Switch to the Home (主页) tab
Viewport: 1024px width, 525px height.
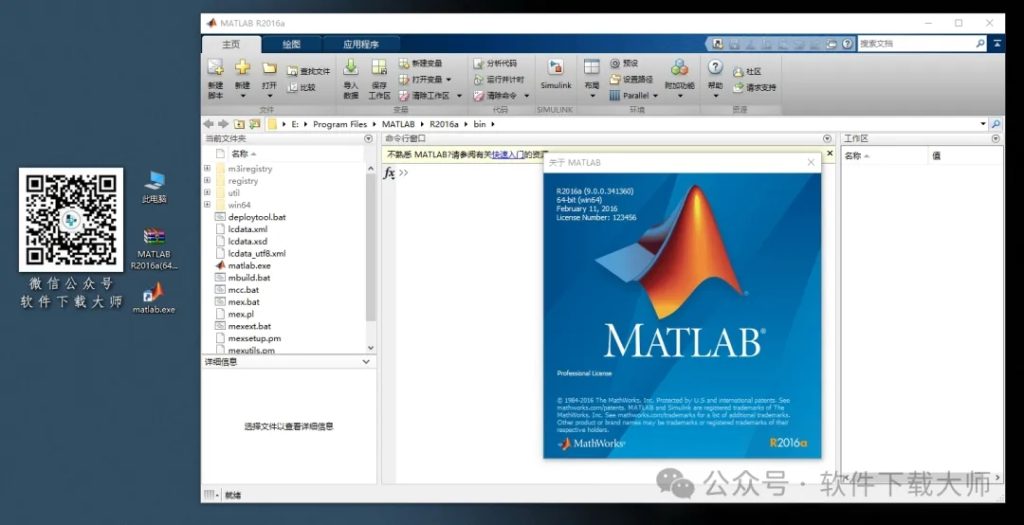(231, 44)
